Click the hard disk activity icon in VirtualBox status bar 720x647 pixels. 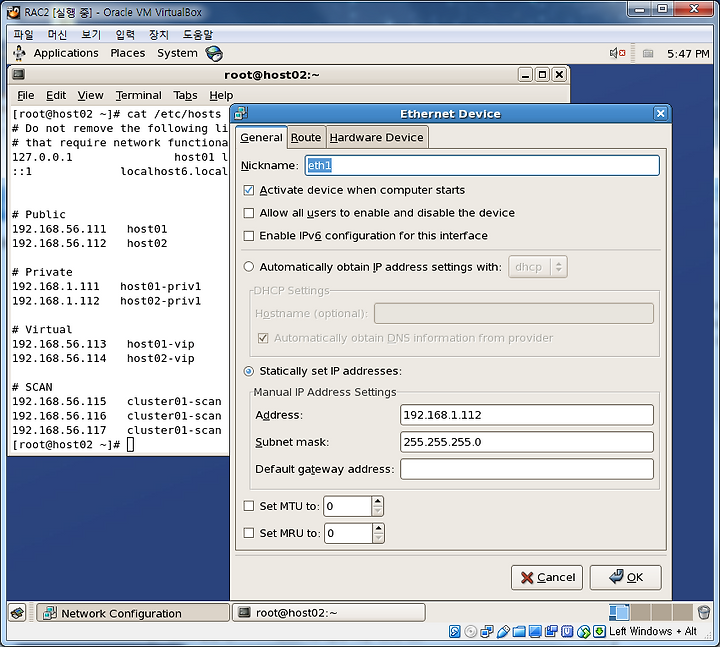[x=454, y=632]
